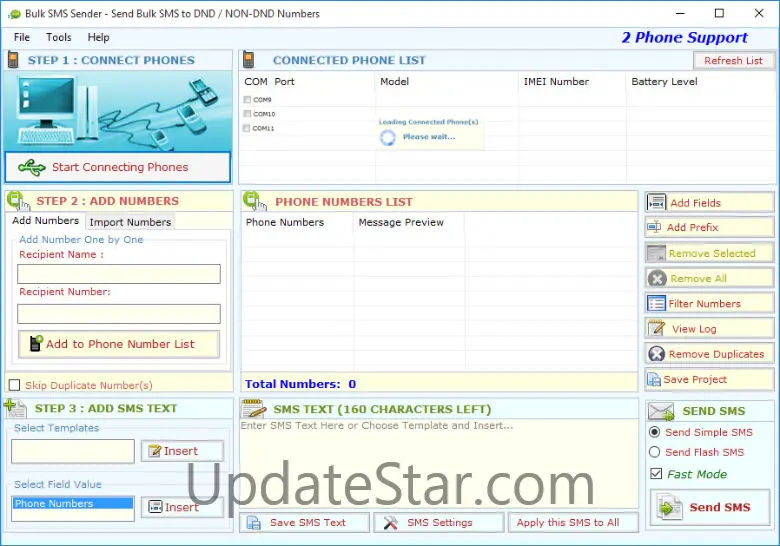Click the template Insert pencil icon
780x546 pixels.
155,451
